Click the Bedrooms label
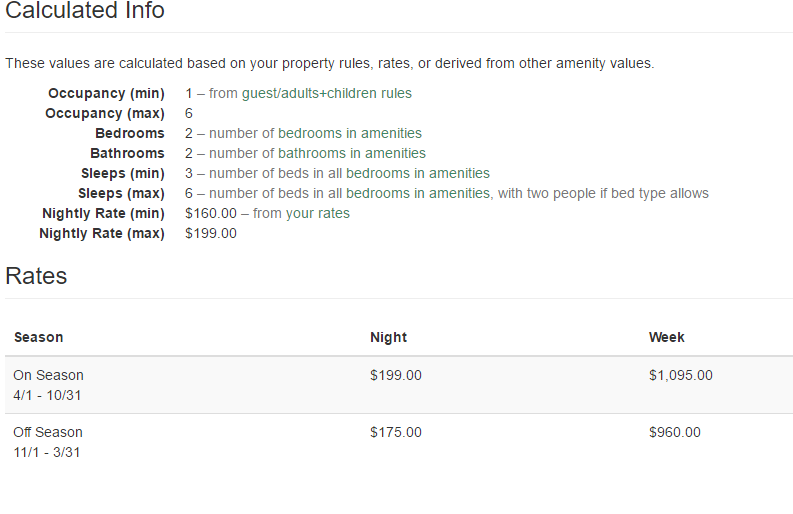The image size is (793, 514). tap(130, 133)
